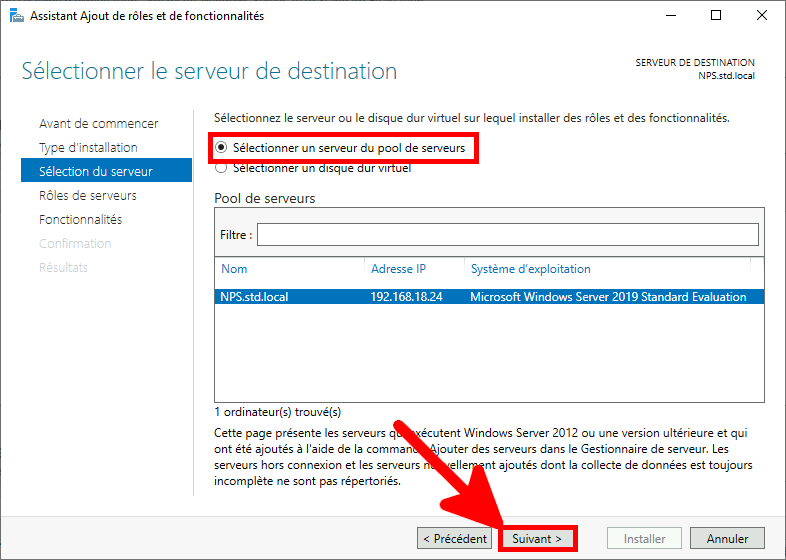
Task: Click inside the Filtre text field
Action: tap(507, 234)
